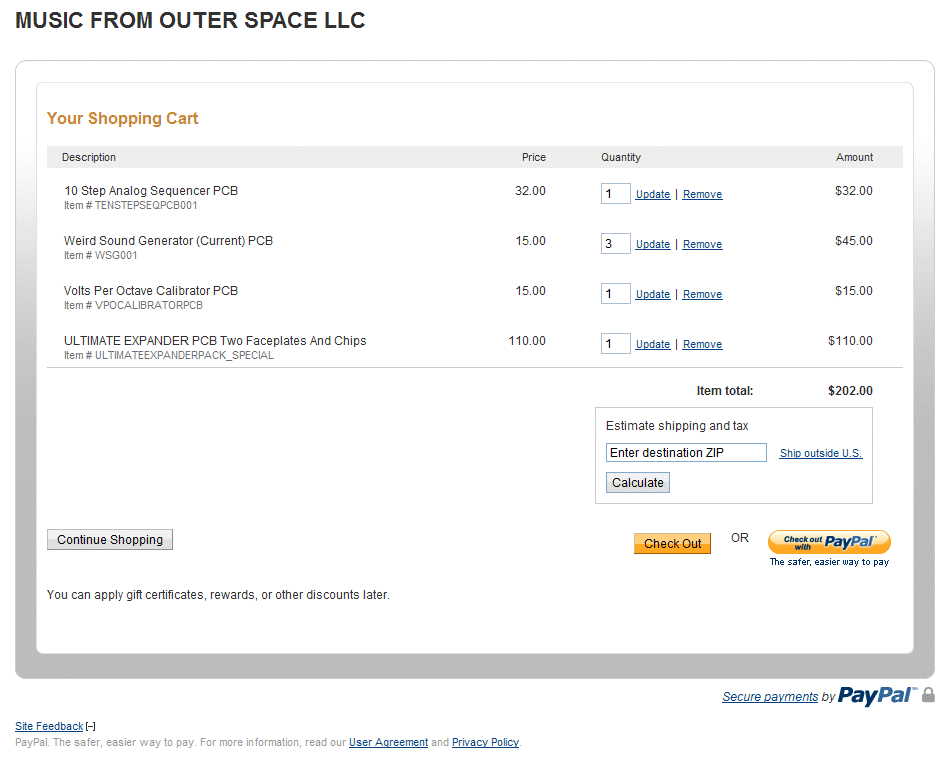Read the PayPal User Agreement
The width and height of the screenshot is (948, 759).
388,743
